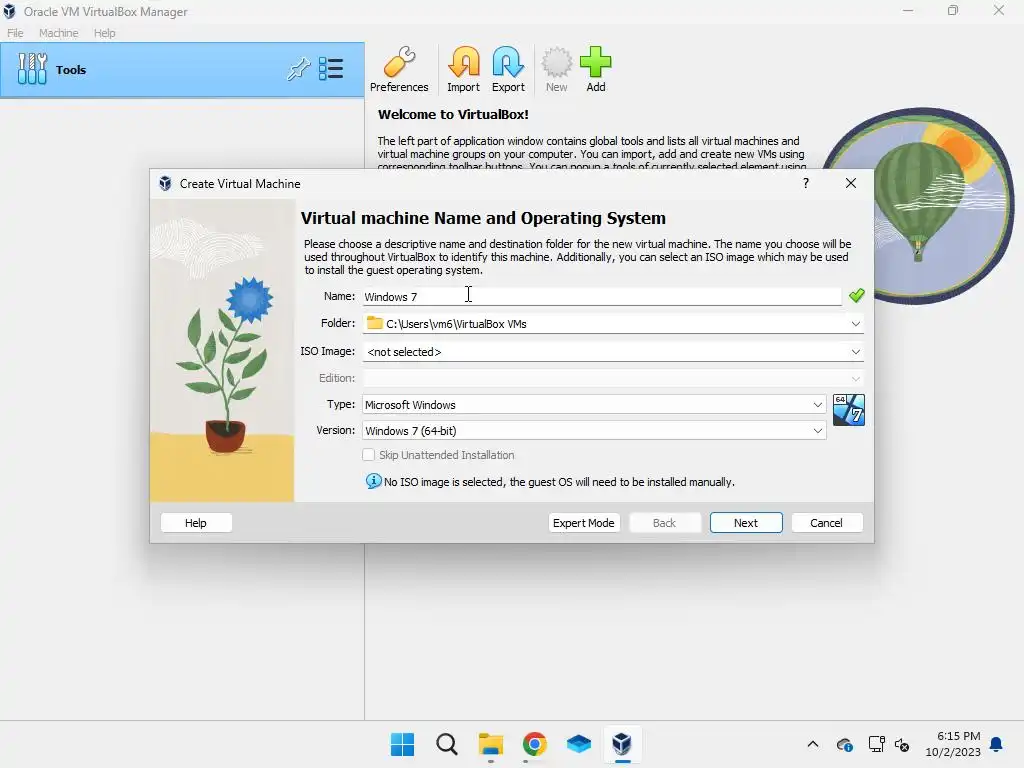Click Next to continue
Image resolution: width=1024 pixels, height=768 pixels.
[746, 522]
